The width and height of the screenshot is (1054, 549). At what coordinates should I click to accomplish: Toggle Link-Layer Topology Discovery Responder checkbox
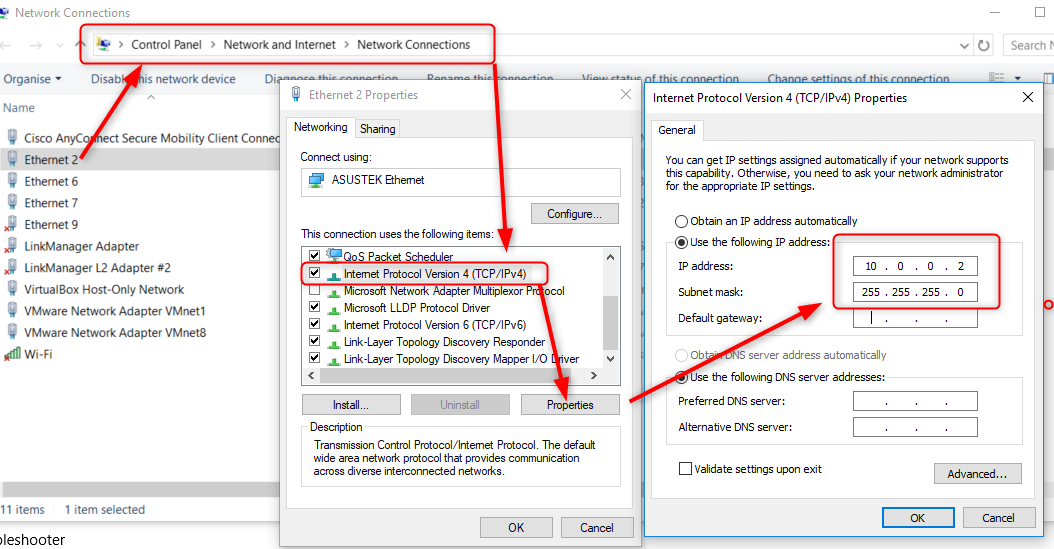[314, 341]
